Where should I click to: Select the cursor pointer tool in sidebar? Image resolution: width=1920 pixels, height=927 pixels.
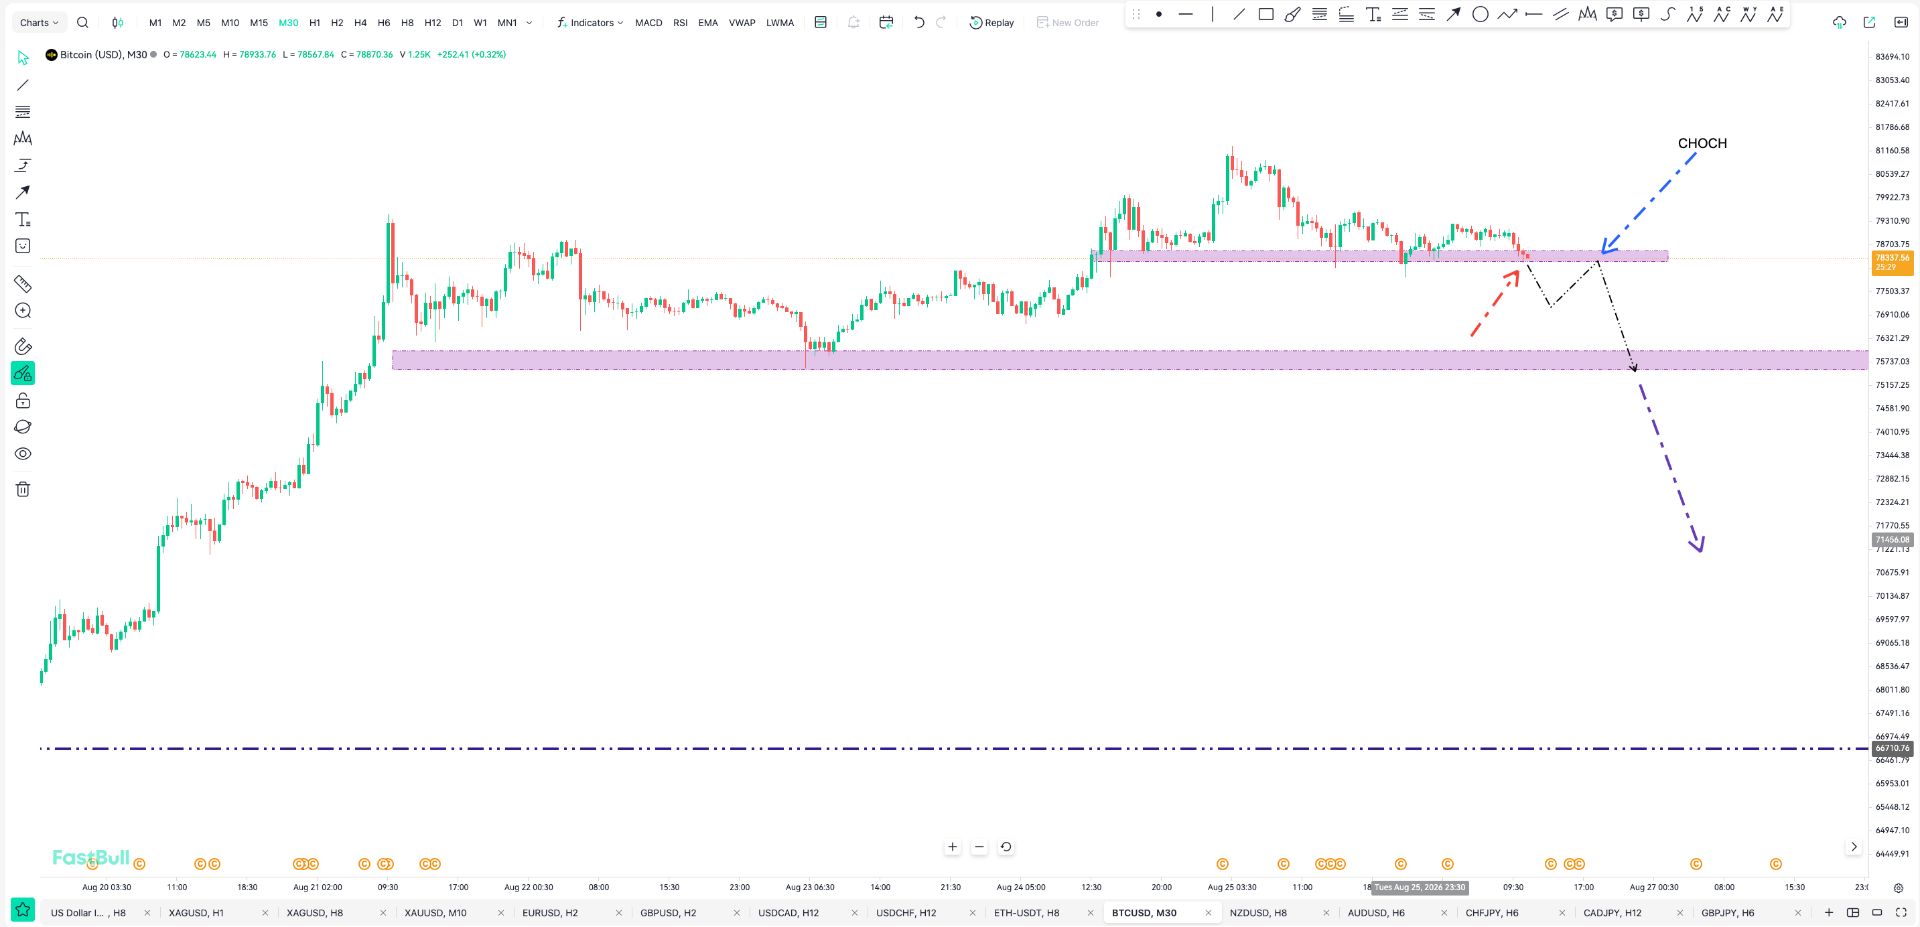click(23, 58)
